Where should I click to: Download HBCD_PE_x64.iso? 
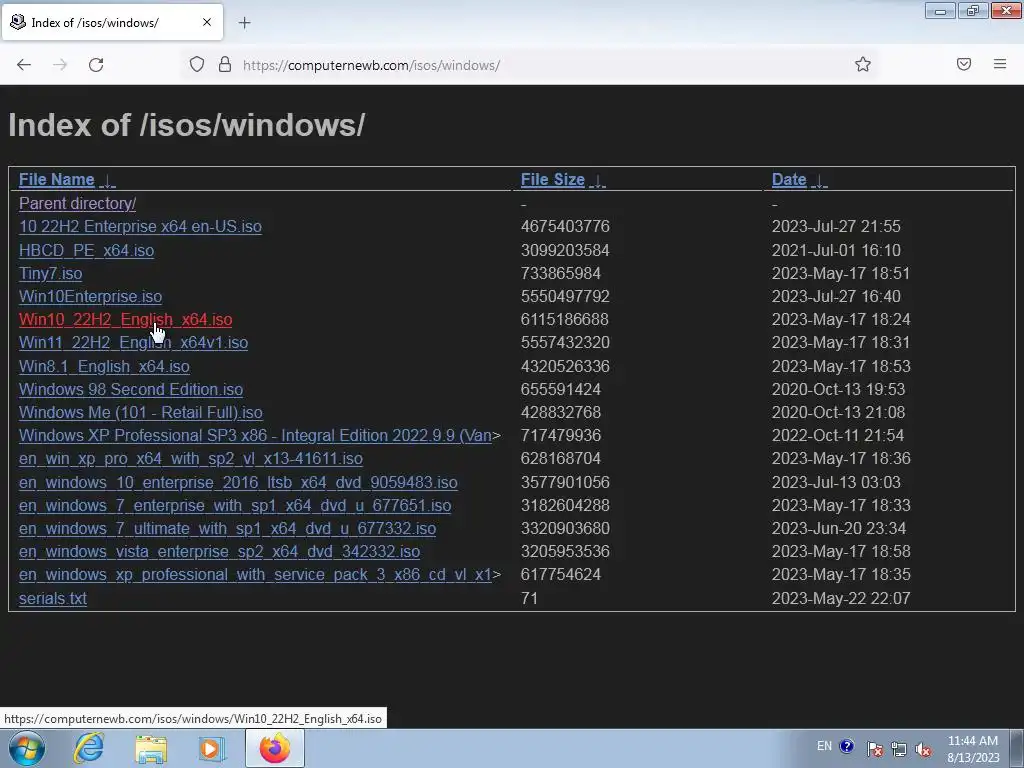click(86, 250)
